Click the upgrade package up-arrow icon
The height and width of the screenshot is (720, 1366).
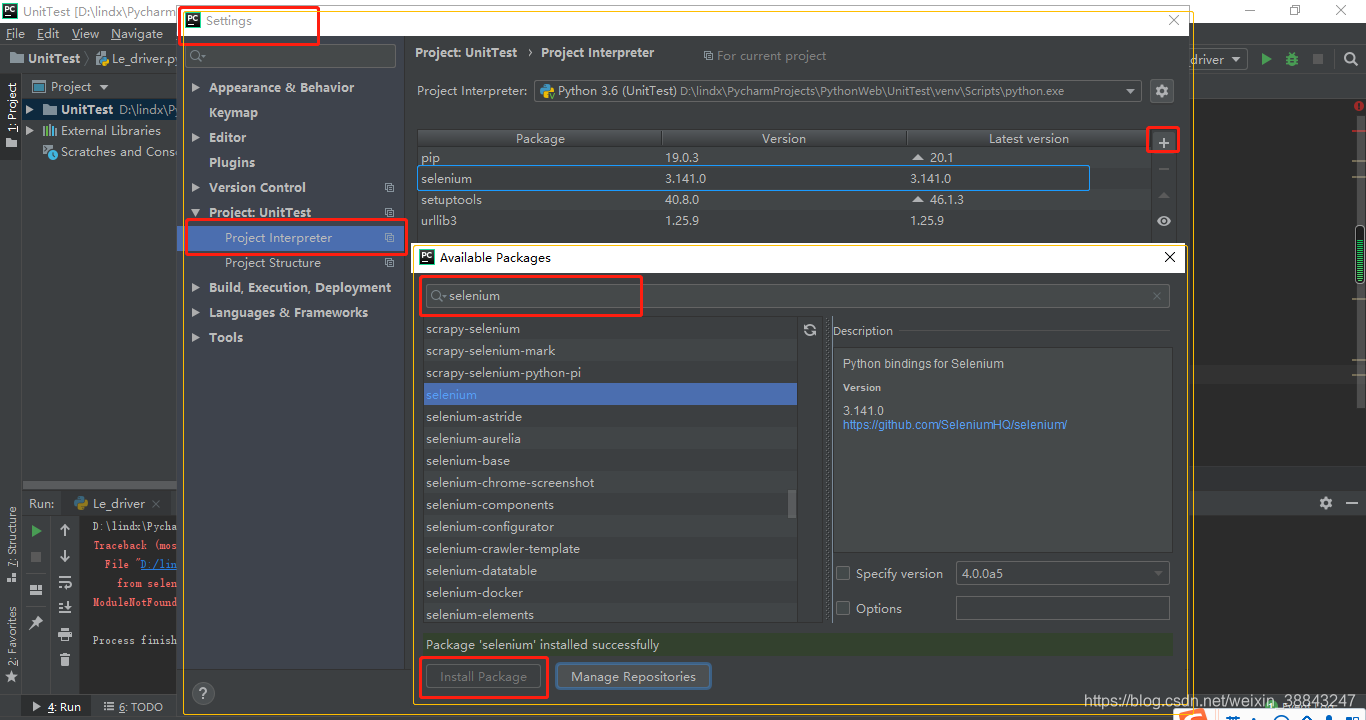click(1163, 195)
